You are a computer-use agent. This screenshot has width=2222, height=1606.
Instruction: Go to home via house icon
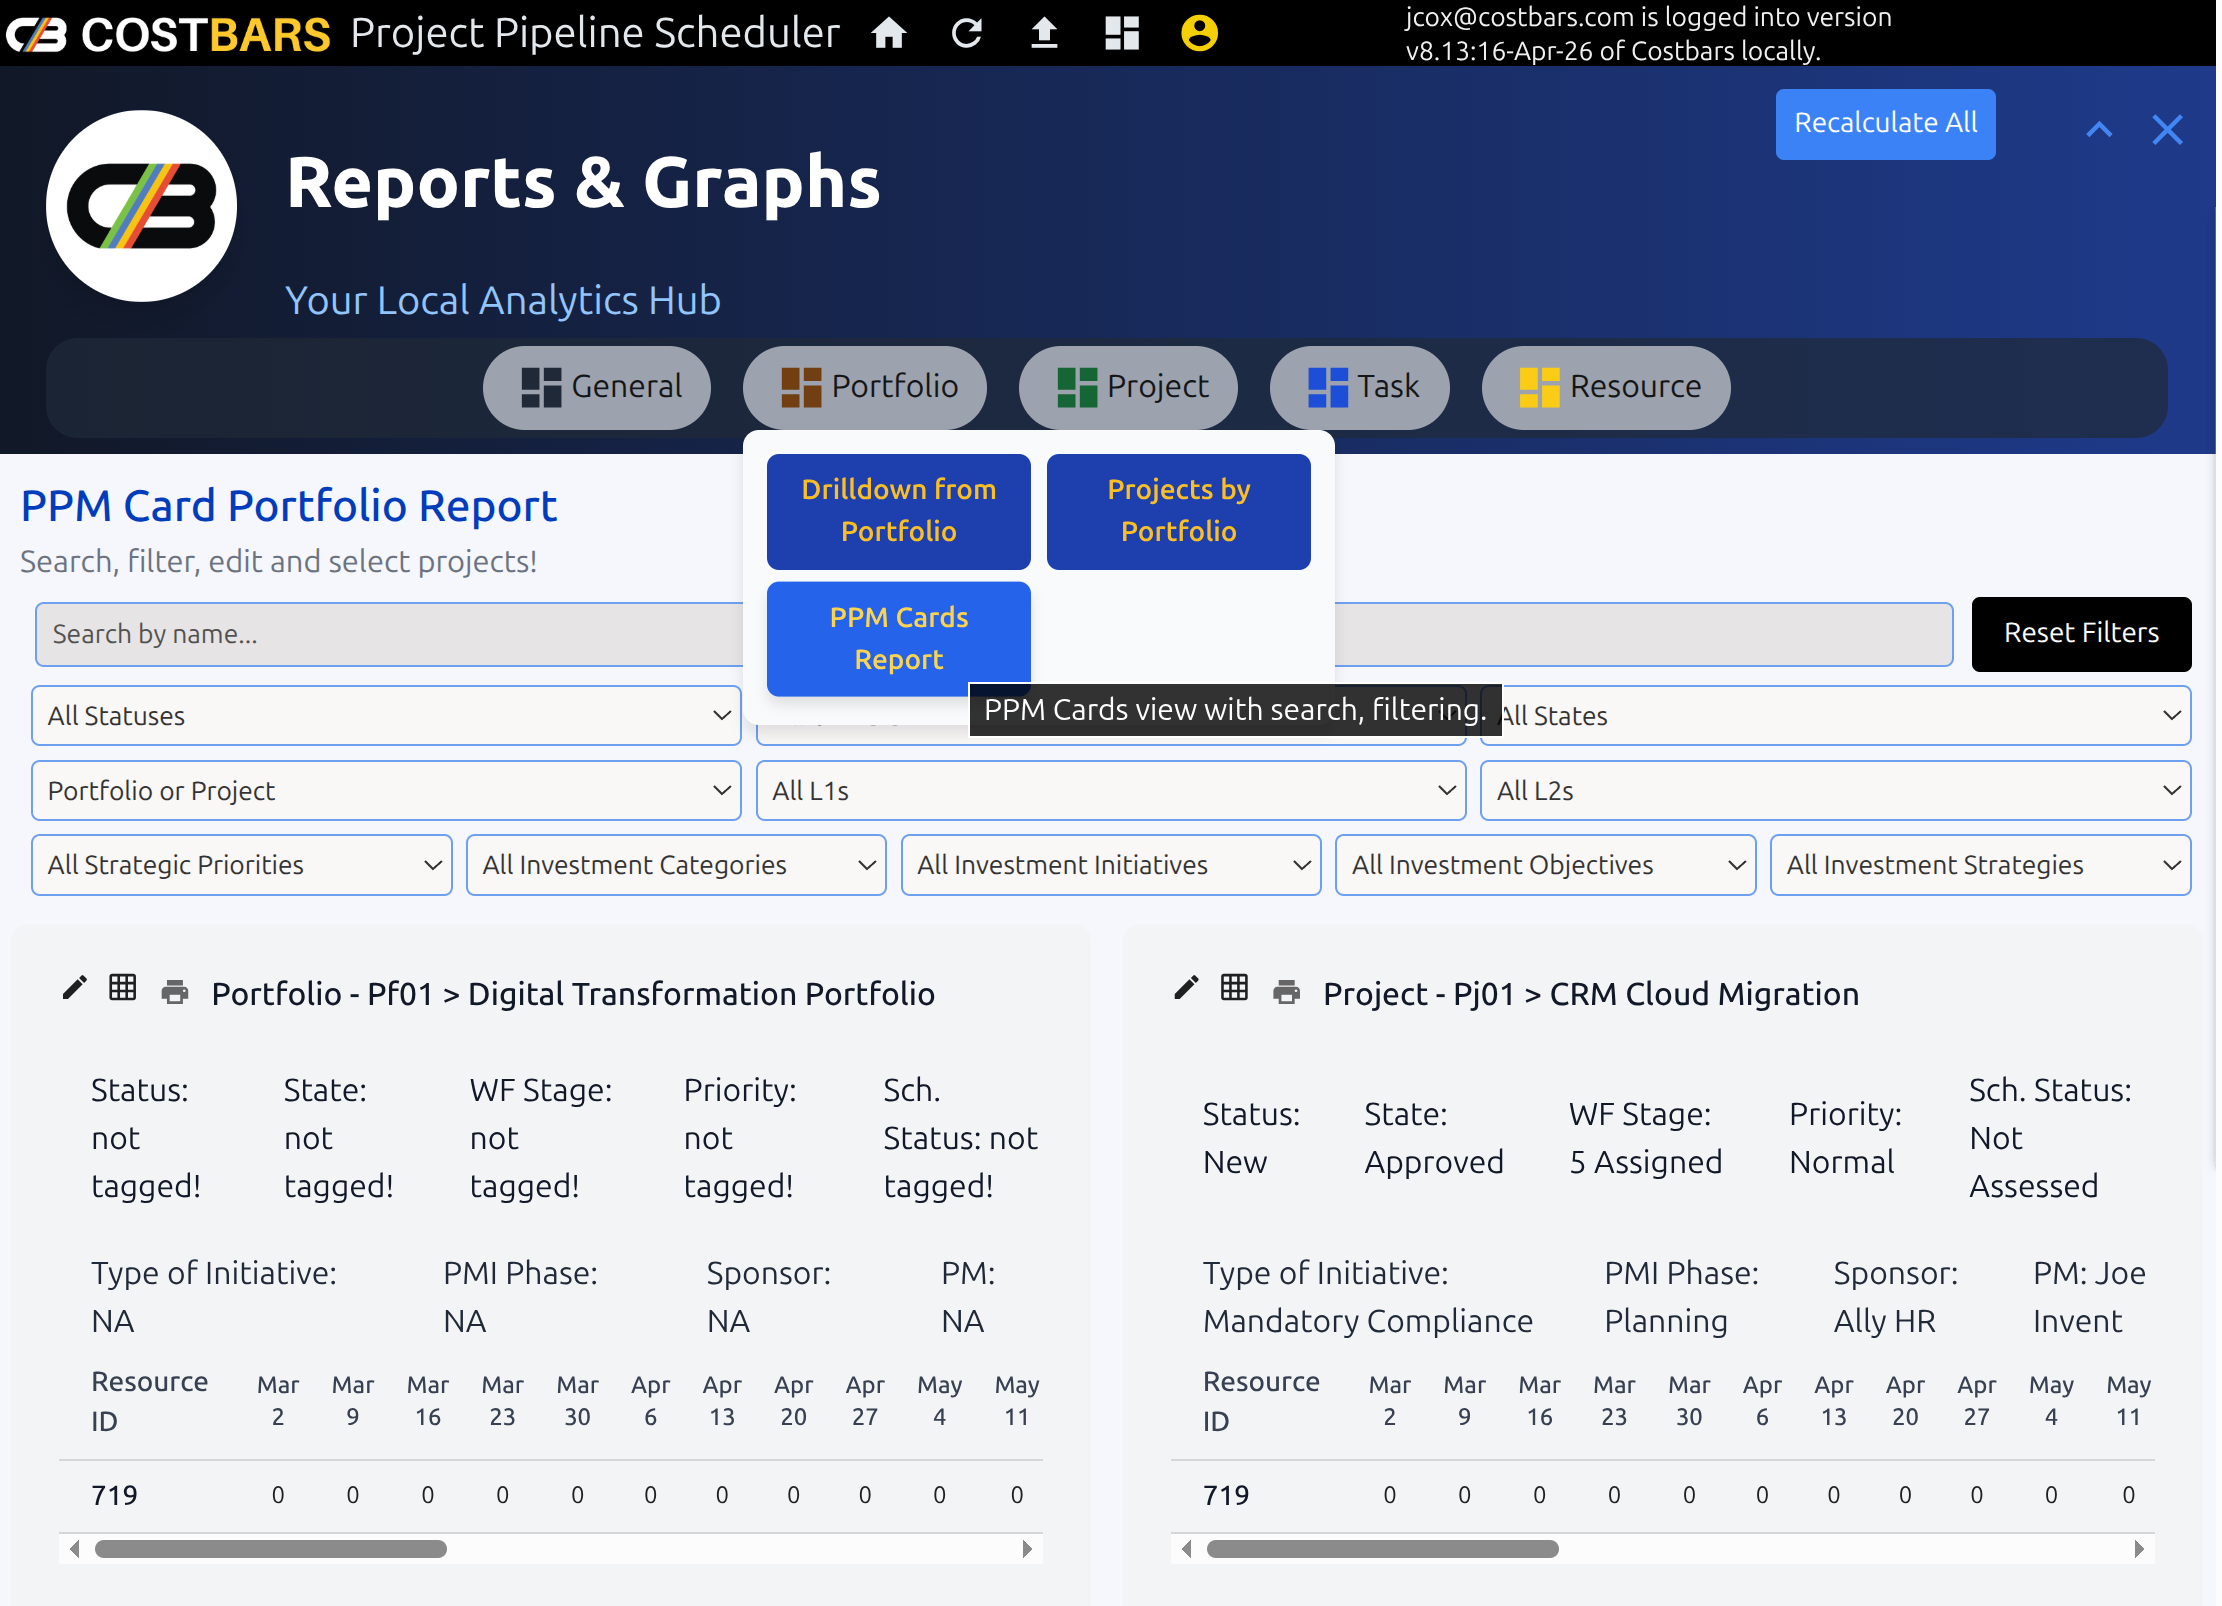pyautogui.click(x=888, y=34)
